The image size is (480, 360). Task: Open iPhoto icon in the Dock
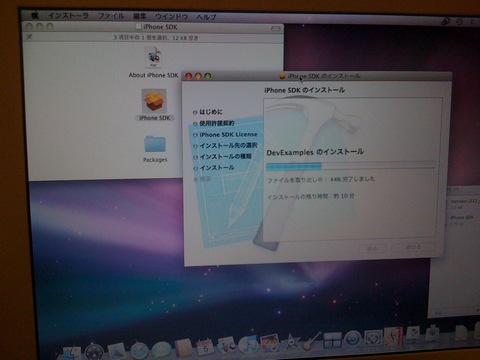click(x=270, y=344)
